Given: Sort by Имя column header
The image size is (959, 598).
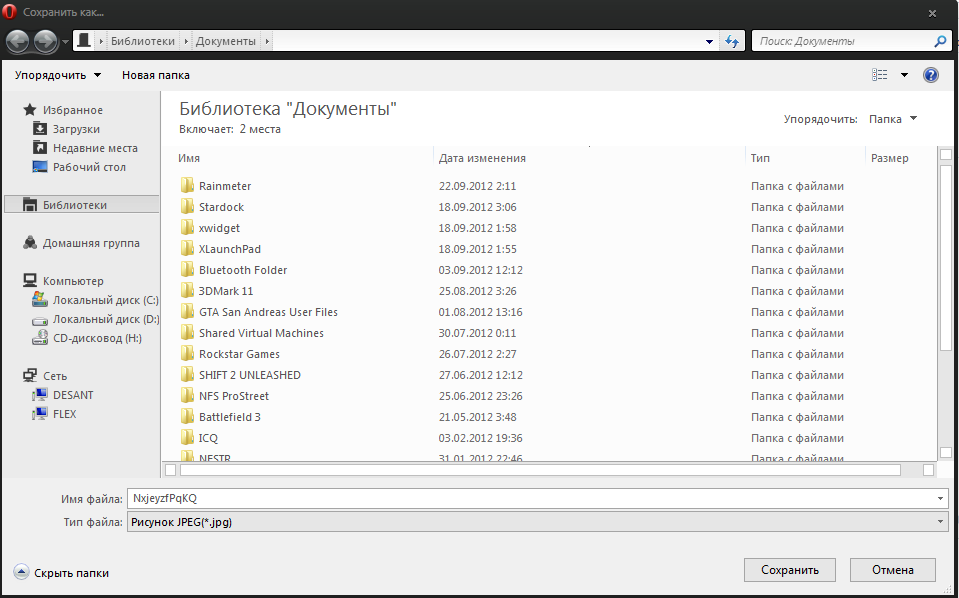Looking at the screenshot, I should (189, 158).
